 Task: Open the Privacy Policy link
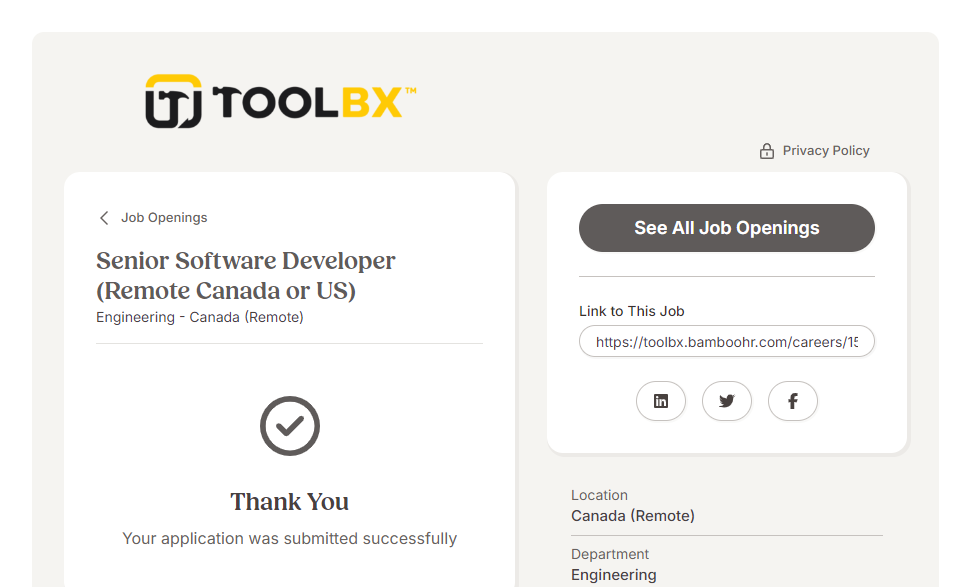826,151
